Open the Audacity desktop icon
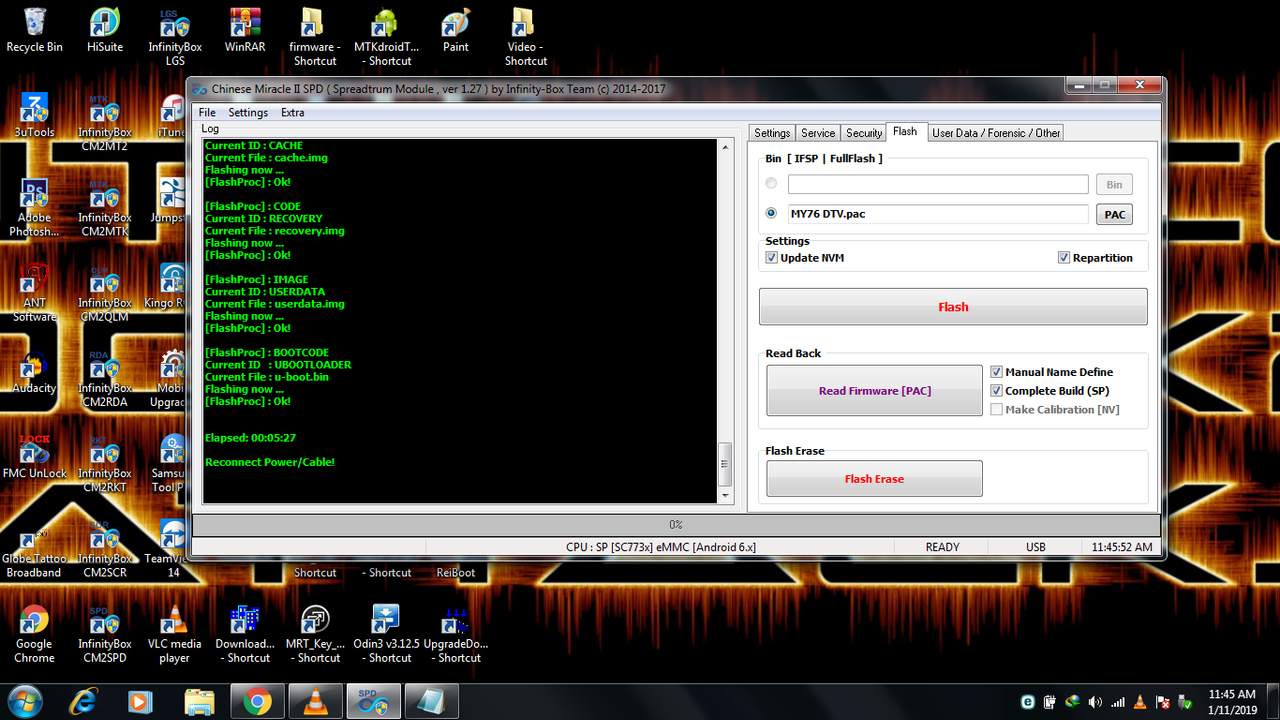1280x720 pixels. pos(34,372)
